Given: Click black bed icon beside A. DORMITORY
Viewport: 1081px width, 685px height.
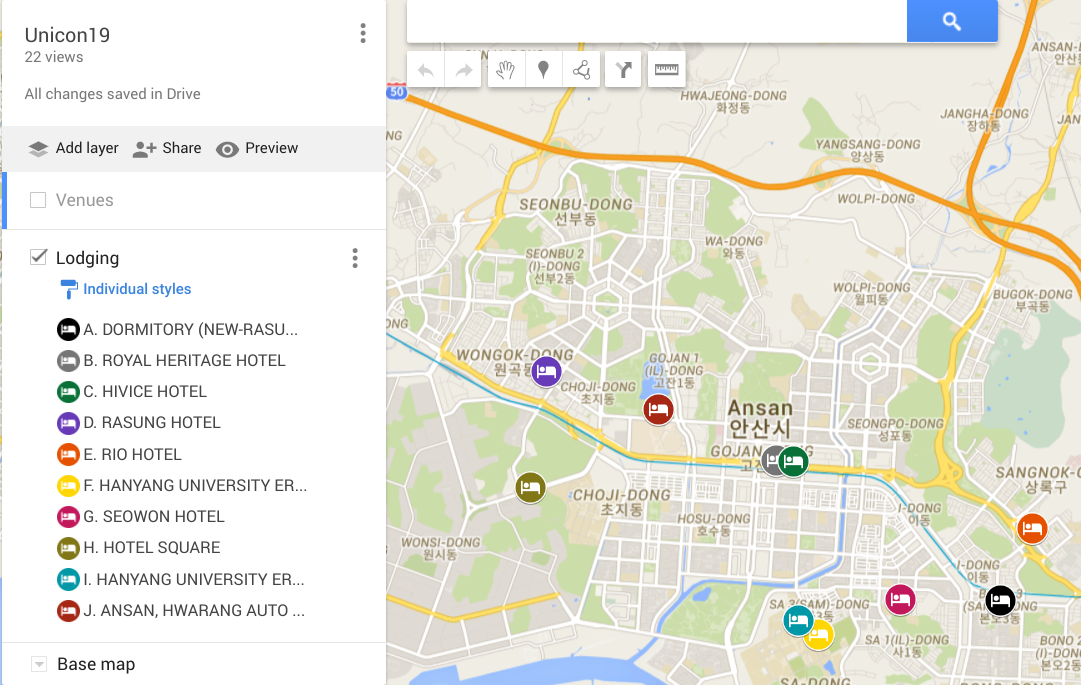Looking at the screenshot, I should click(68, 329).
